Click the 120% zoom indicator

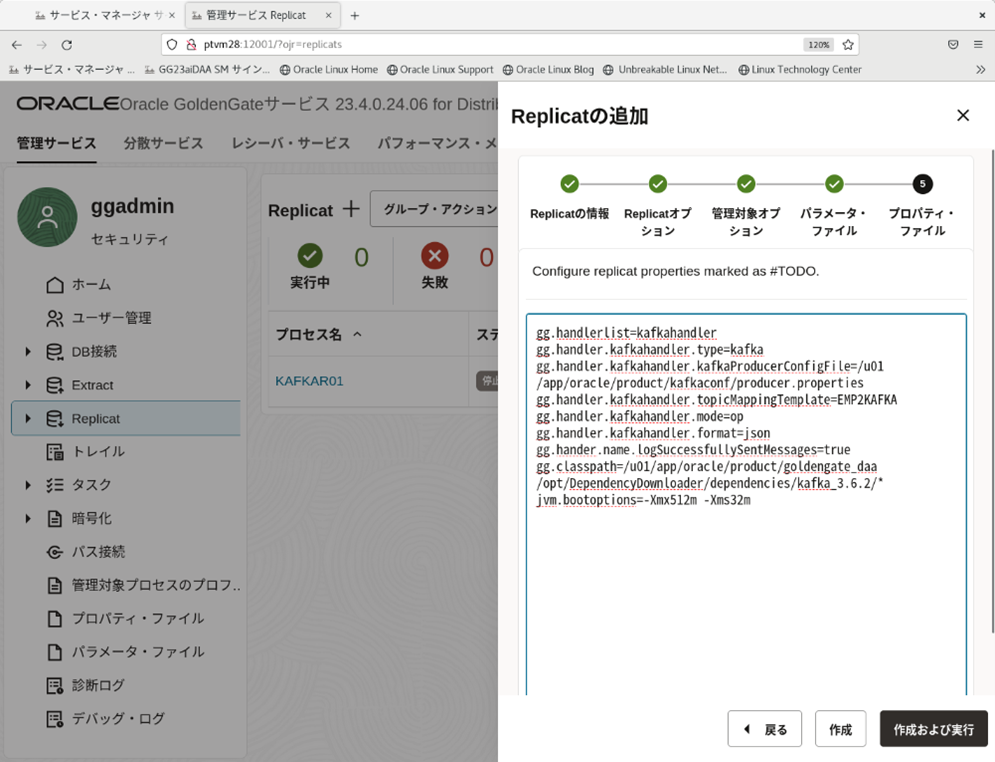[x=818, y=44]
